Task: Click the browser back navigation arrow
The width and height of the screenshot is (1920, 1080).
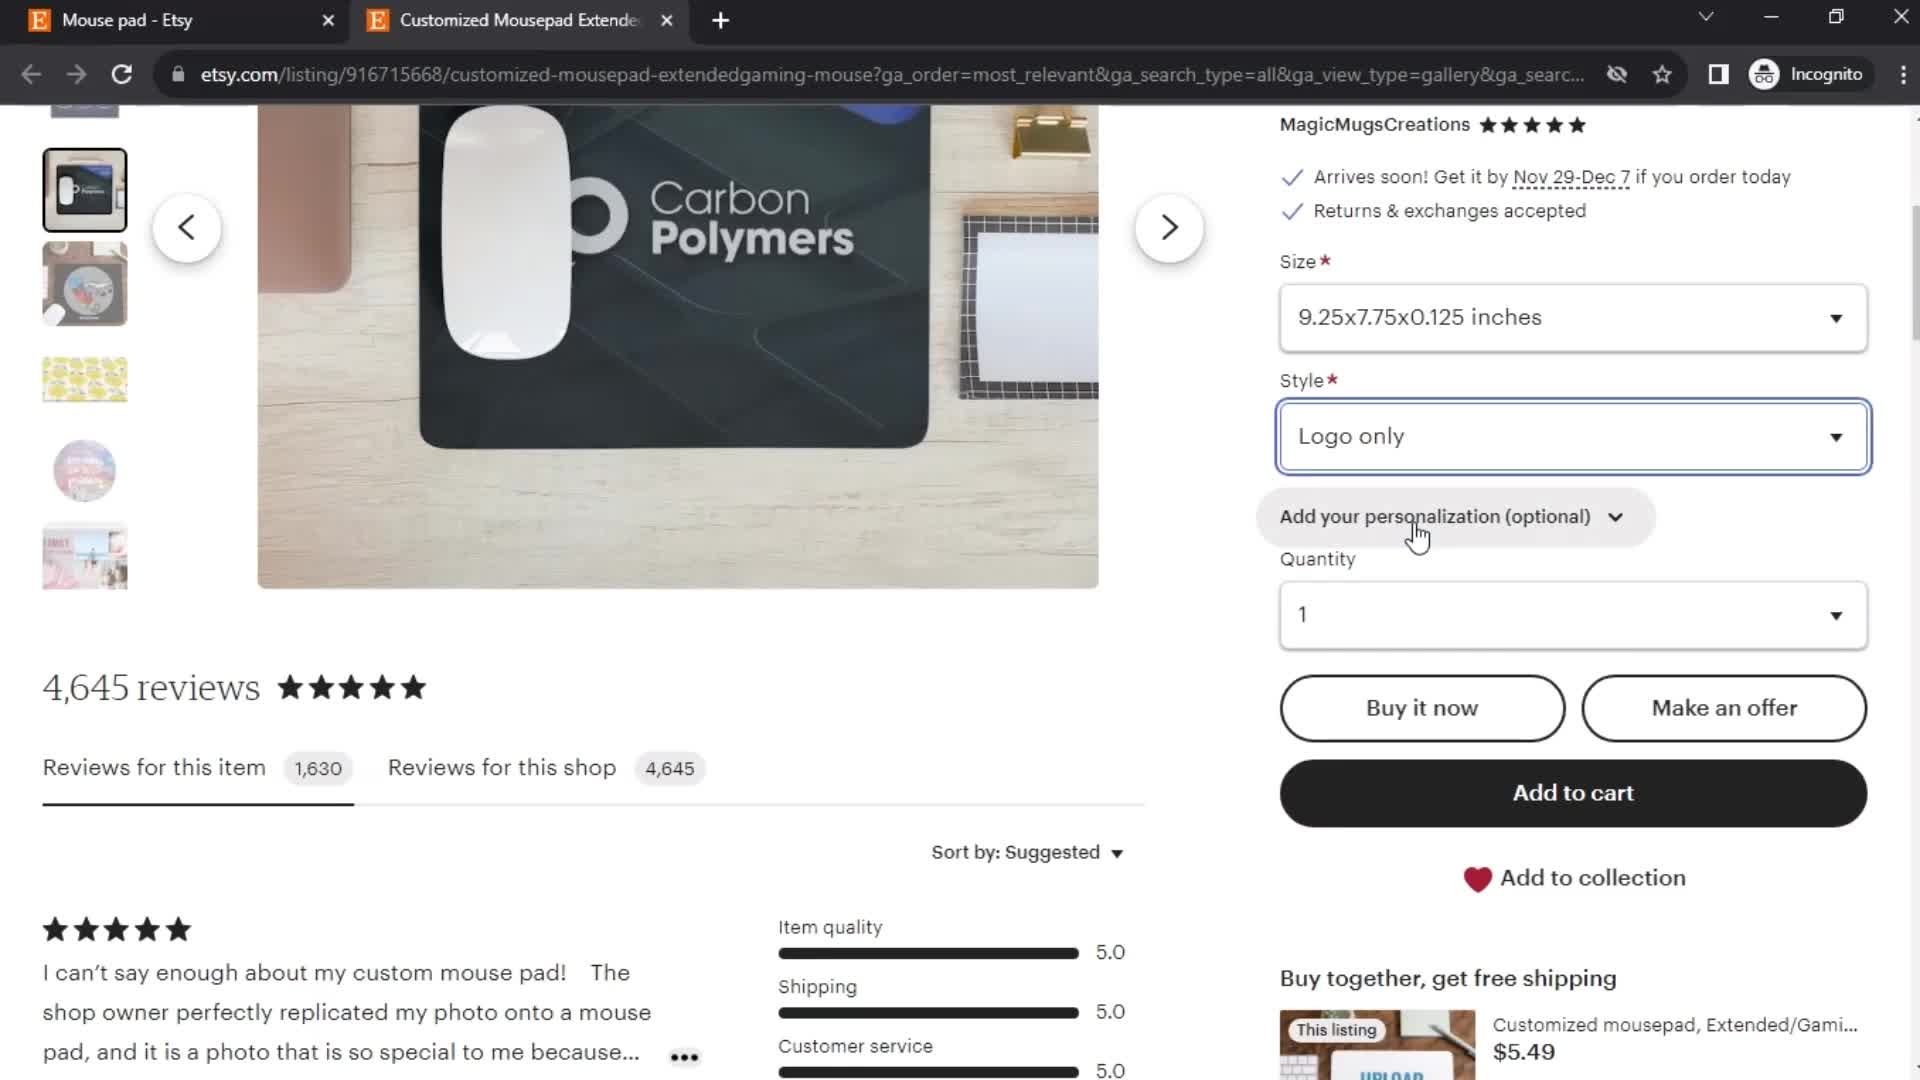Action: click(30, 74)
